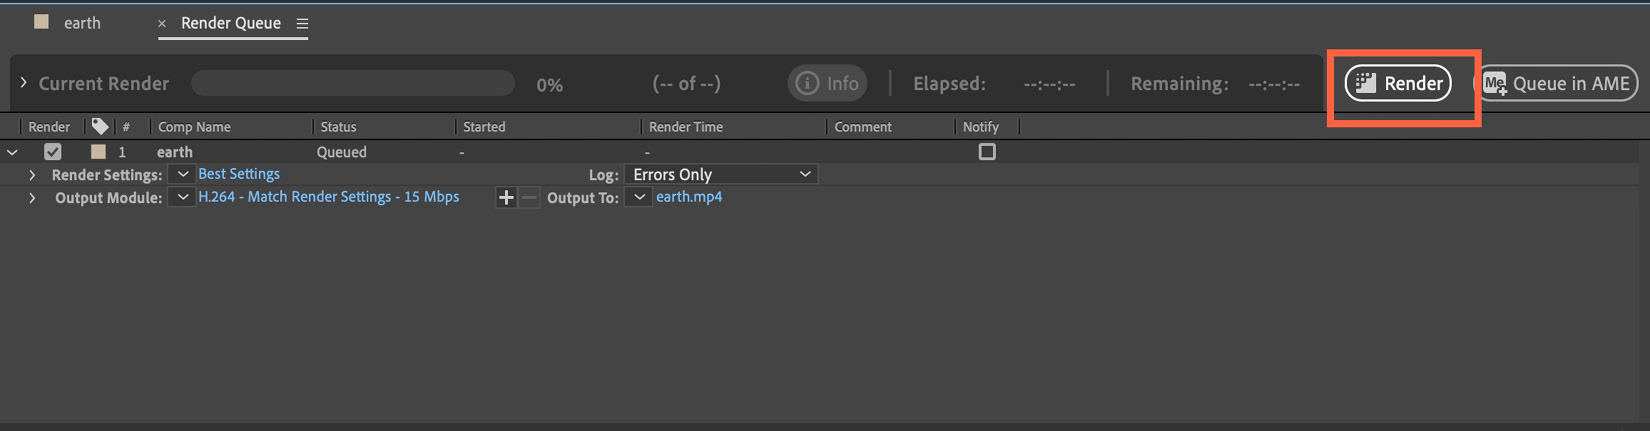Add an output module with plus icon
The height and width of the screenshot is (431, 1650).
(506, 198)
